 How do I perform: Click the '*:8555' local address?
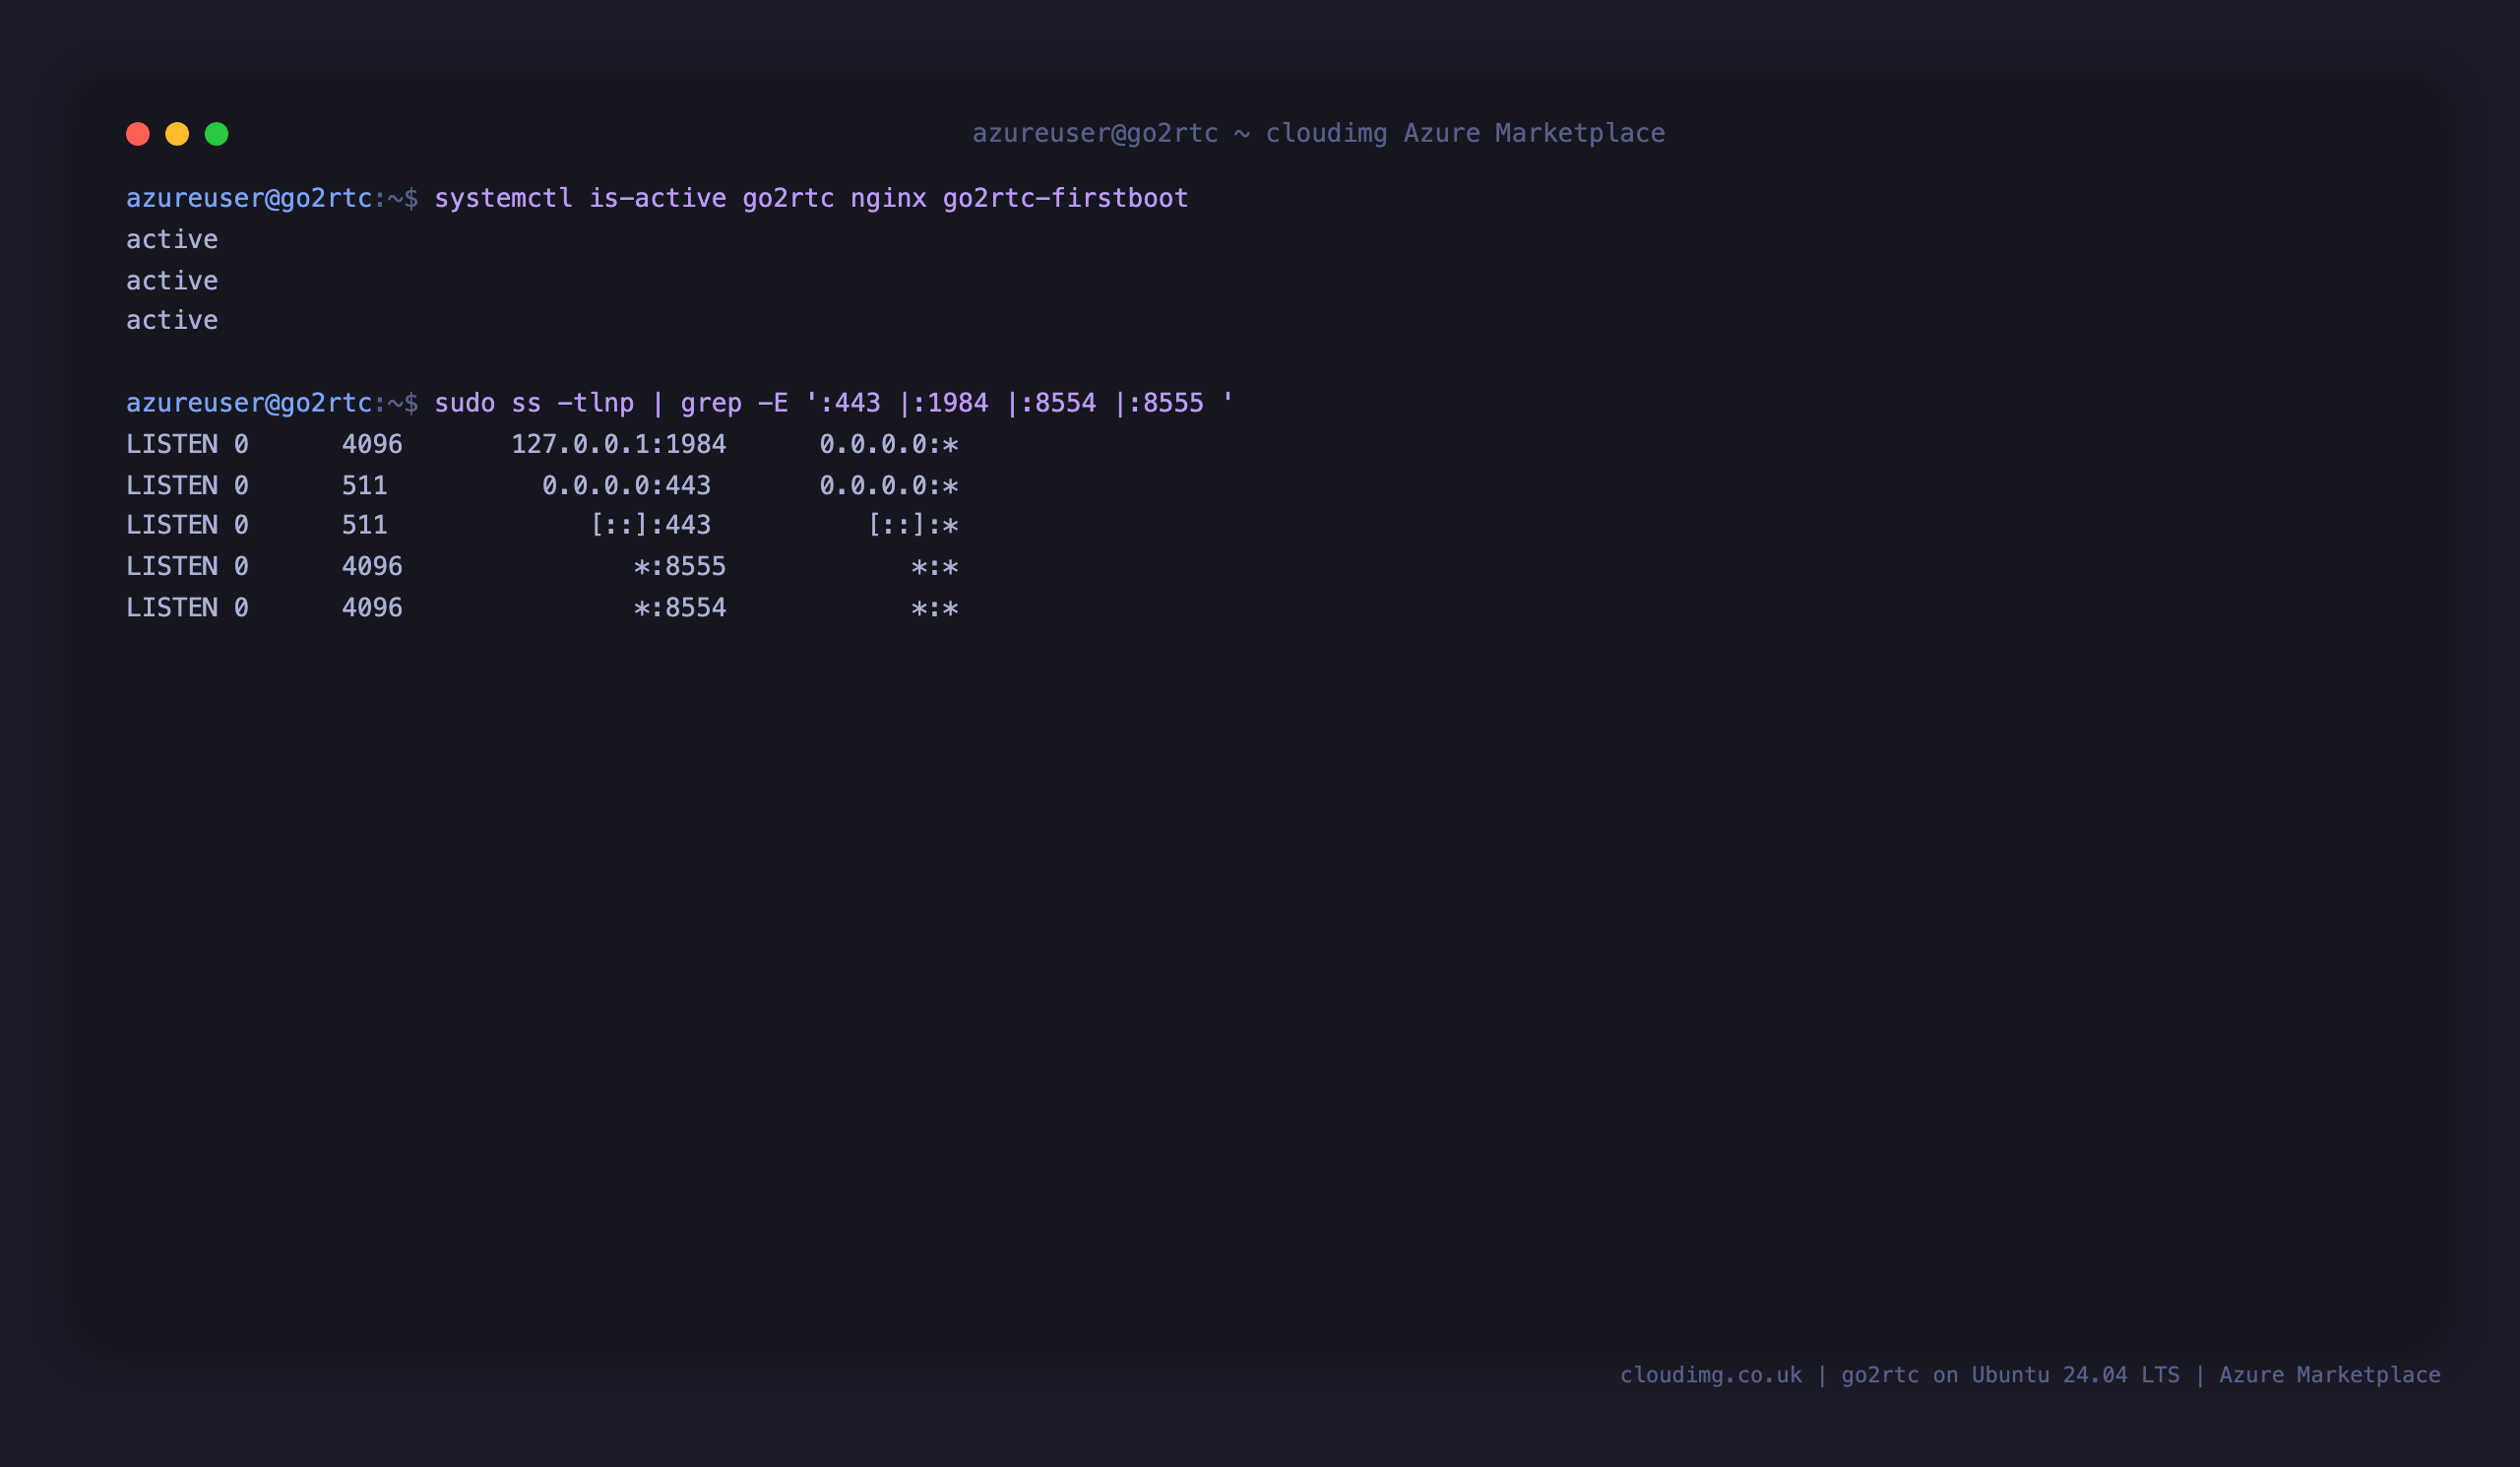point(680,567)
